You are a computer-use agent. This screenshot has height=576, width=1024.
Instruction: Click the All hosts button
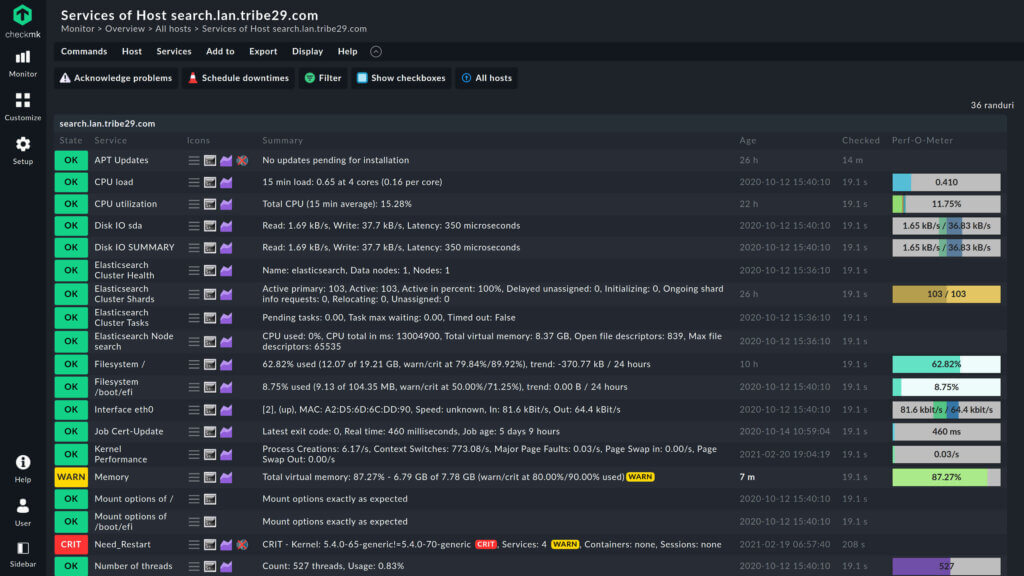pyautogui.click(x=486, y=77)
